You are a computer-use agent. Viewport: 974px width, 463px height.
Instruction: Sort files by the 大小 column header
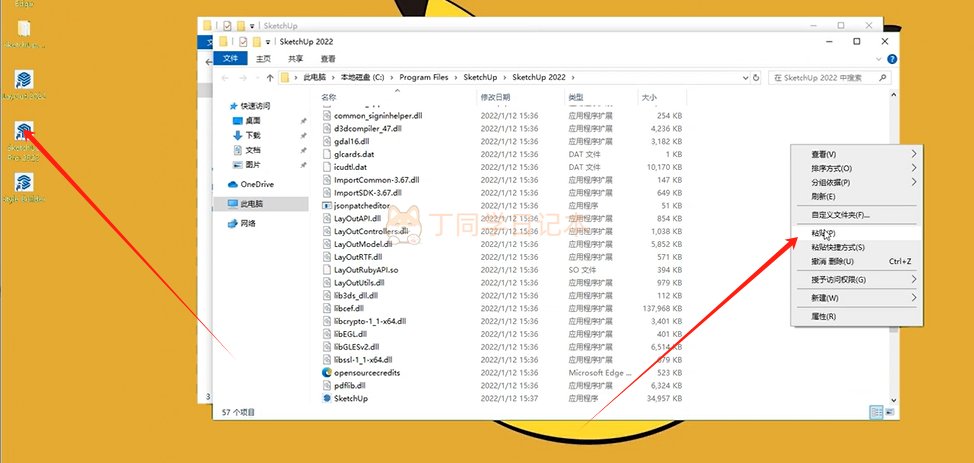[649, 98]
